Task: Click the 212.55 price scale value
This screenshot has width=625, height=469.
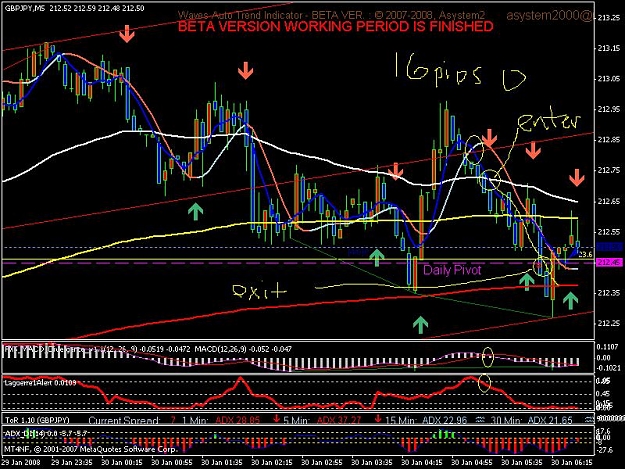Action: pos(609,232)
